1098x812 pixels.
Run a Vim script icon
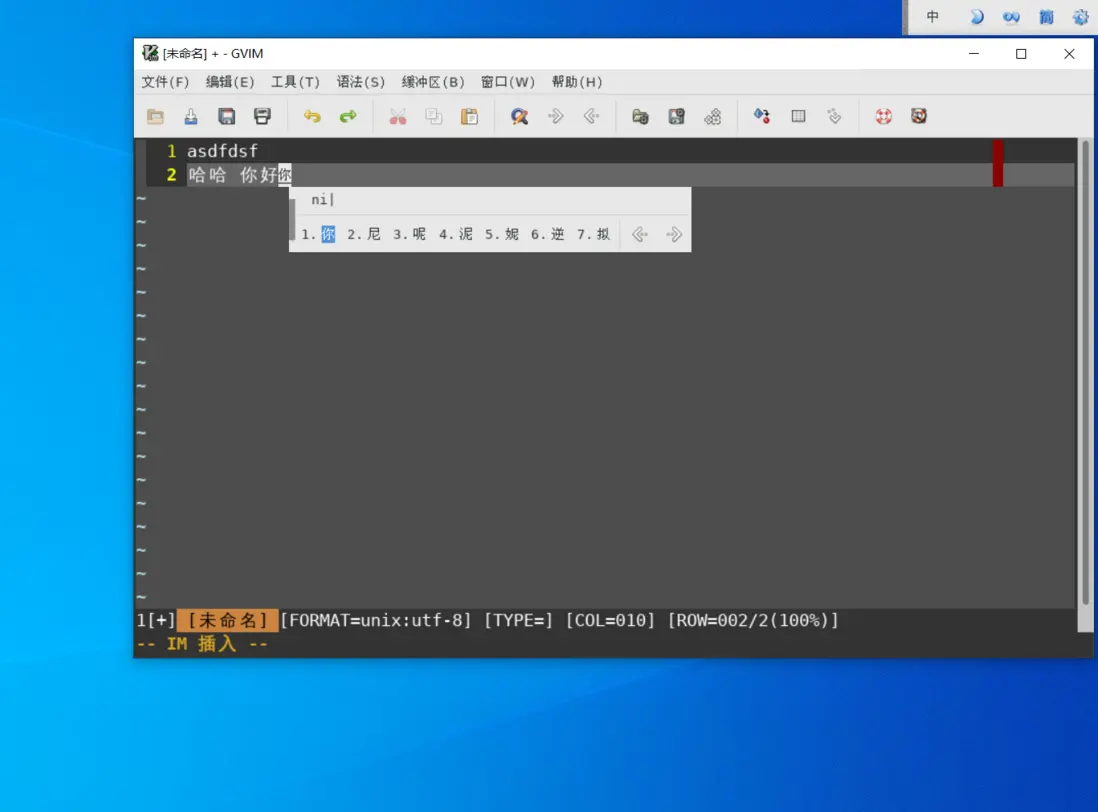tap(712, 116)
